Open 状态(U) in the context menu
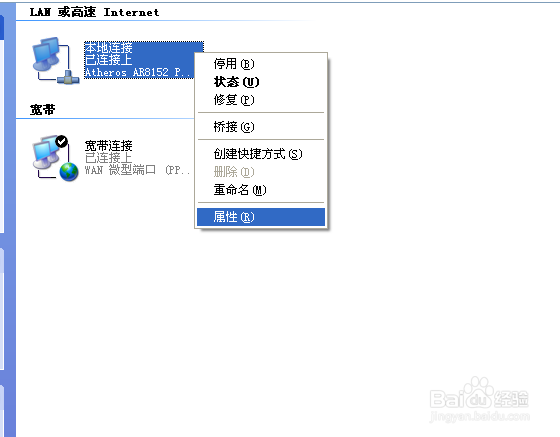 coord(261,82)
